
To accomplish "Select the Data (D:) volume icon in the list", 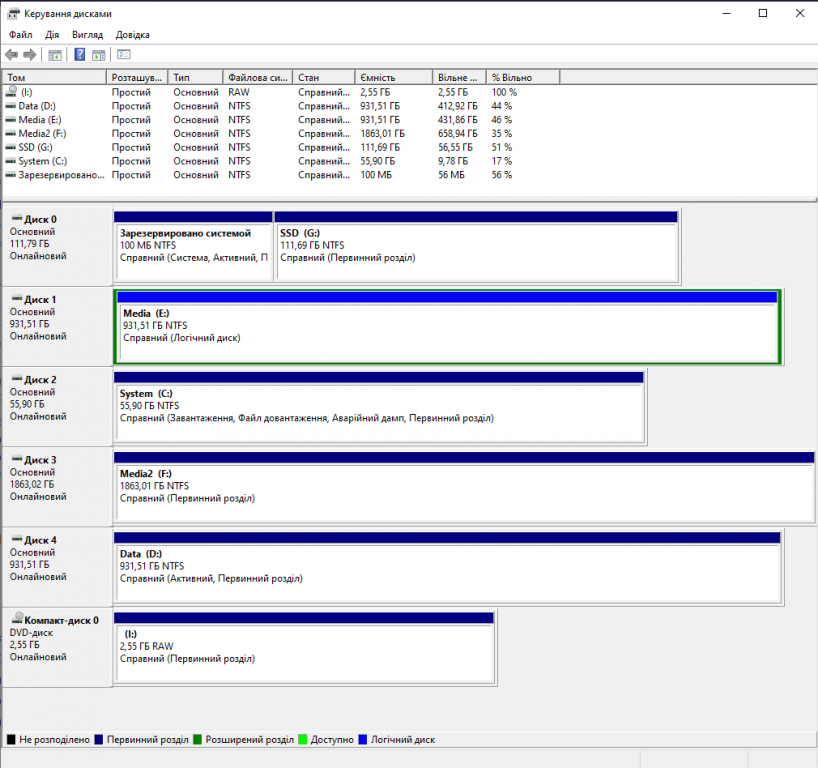I will (x=10, y=106).
